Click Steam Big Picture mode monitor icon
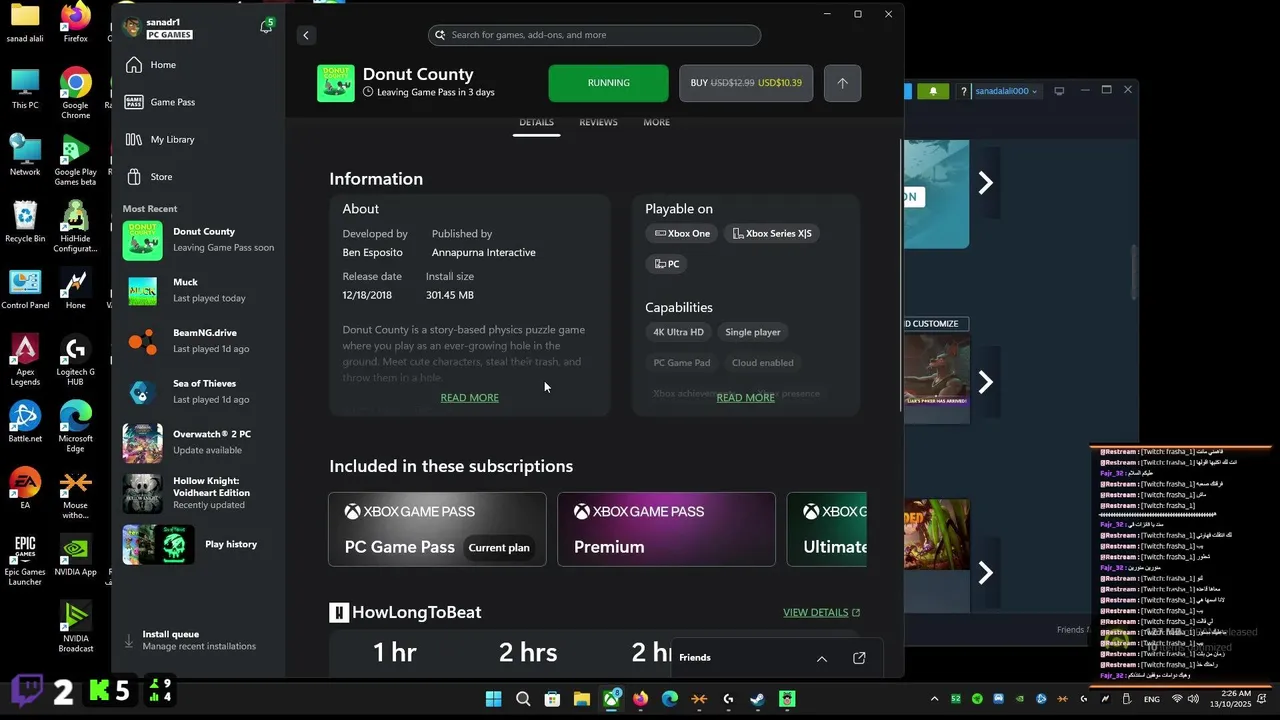This screenshot has height=720, width=1280. (1059, 91)
